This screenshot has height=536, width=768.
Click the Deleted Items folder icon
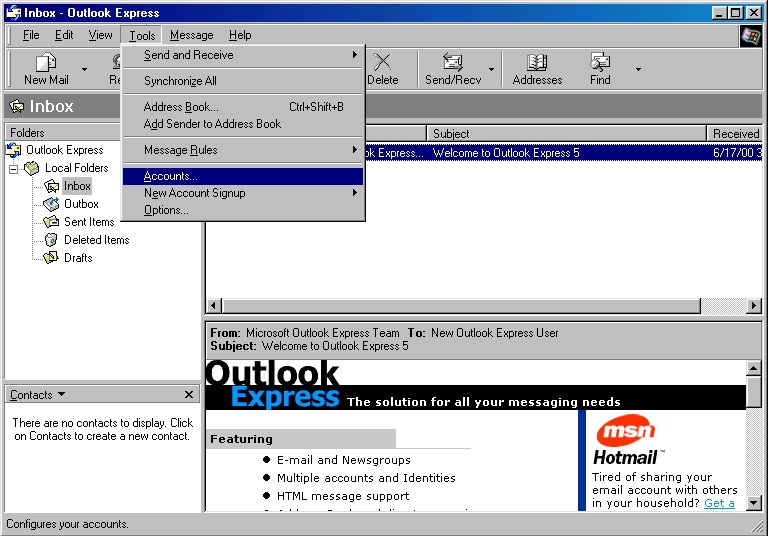(51, 240)
